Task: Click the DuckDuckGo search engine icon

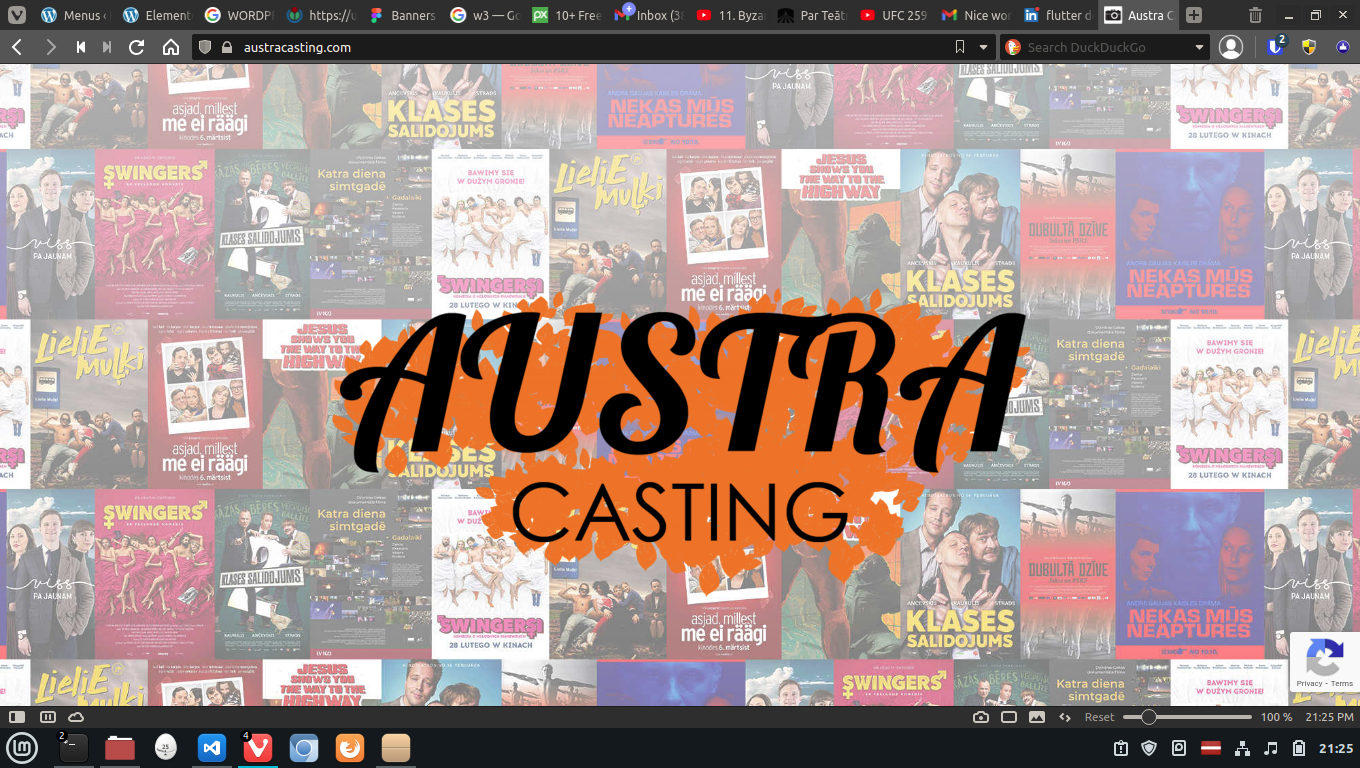Action: [x=1012, y=47]
